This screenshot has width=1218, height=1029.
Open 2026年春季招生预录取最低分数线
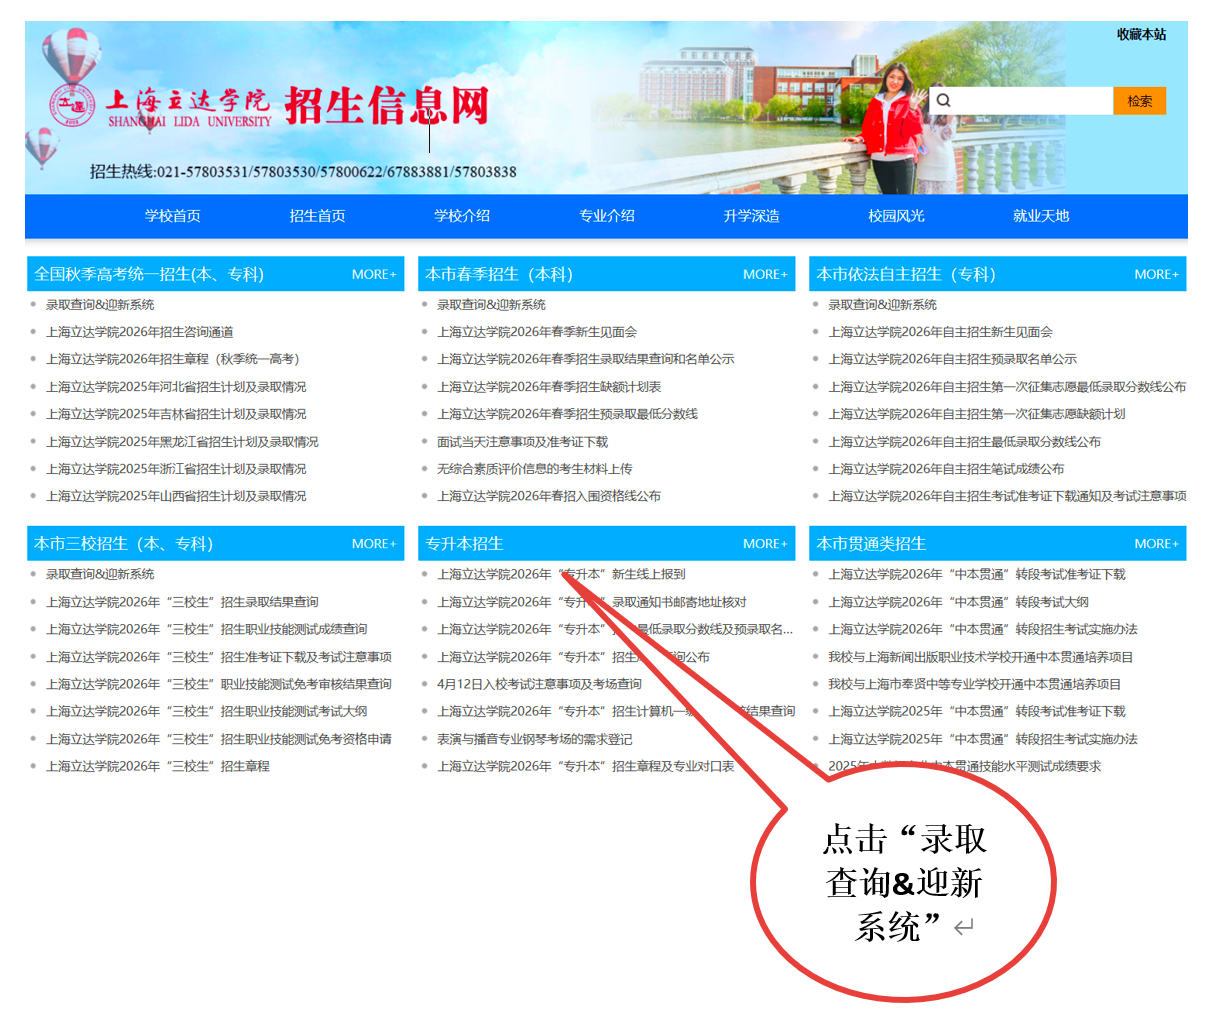pos(567,414)
